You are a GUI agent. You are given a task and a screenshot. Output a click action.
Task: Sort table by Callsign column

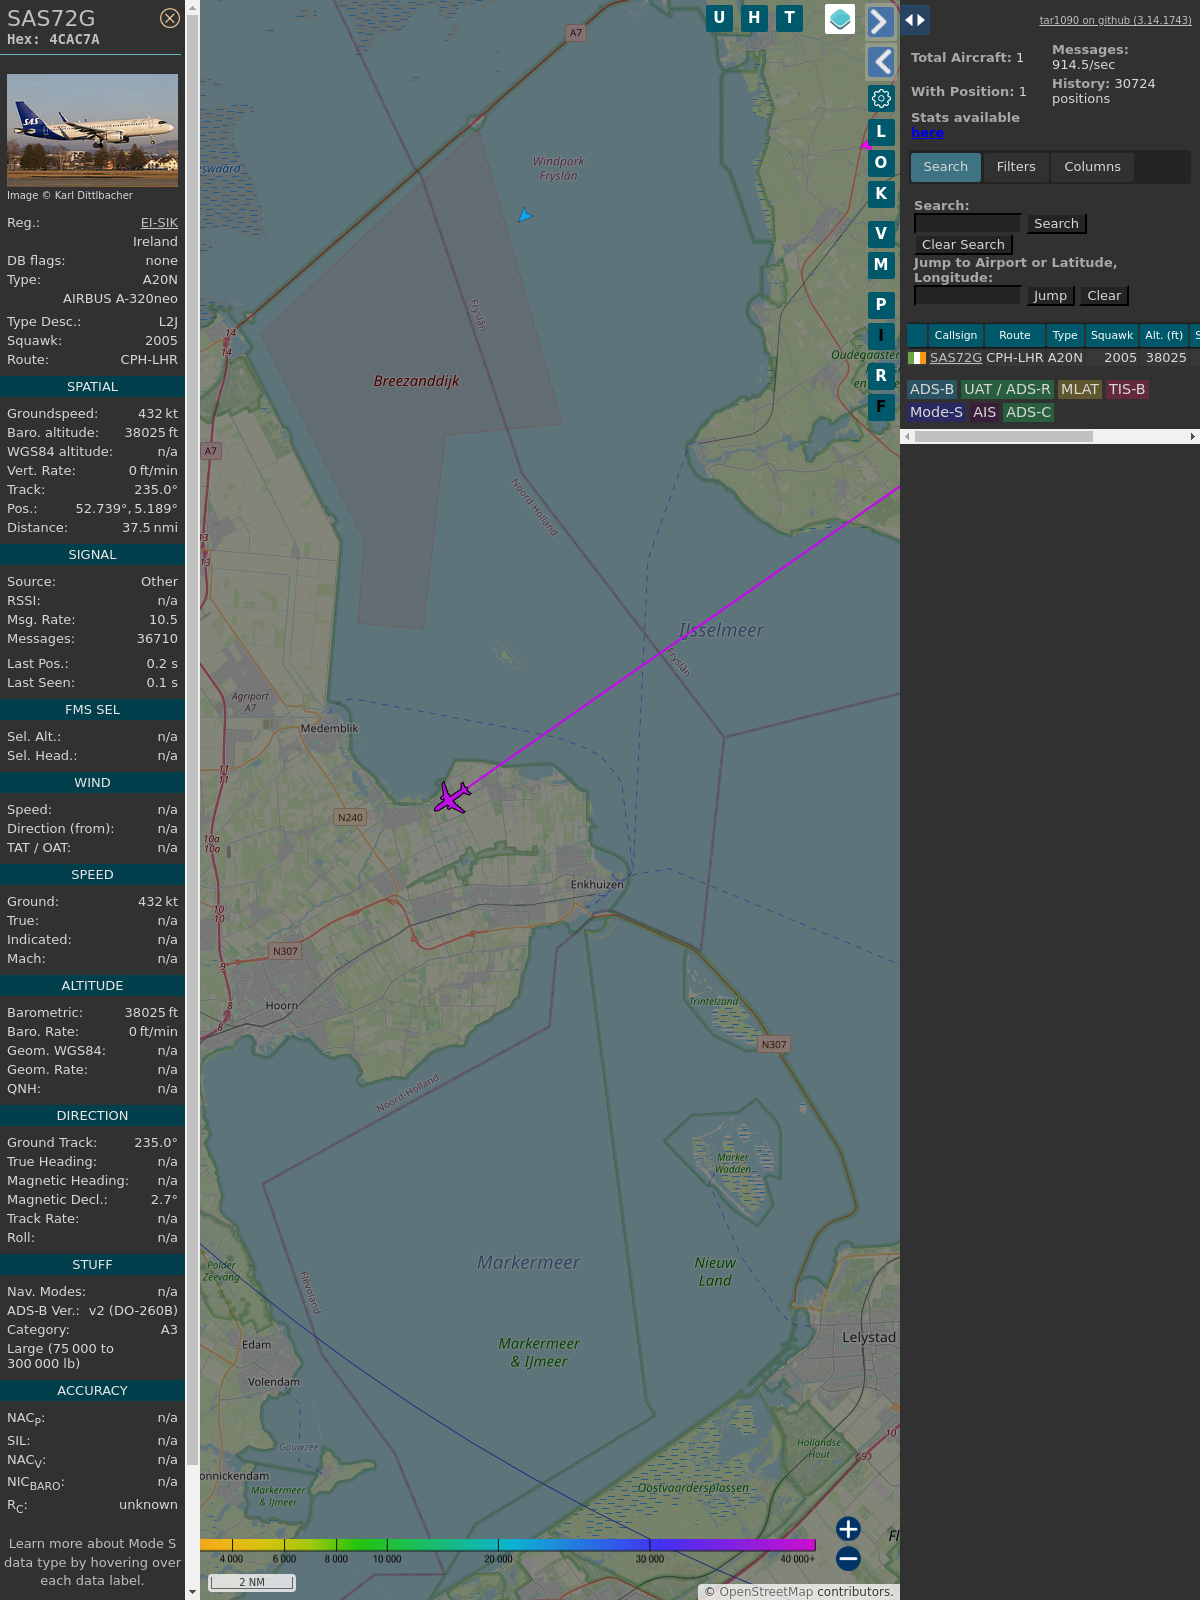pyautogui.click(x=956, y=335)
